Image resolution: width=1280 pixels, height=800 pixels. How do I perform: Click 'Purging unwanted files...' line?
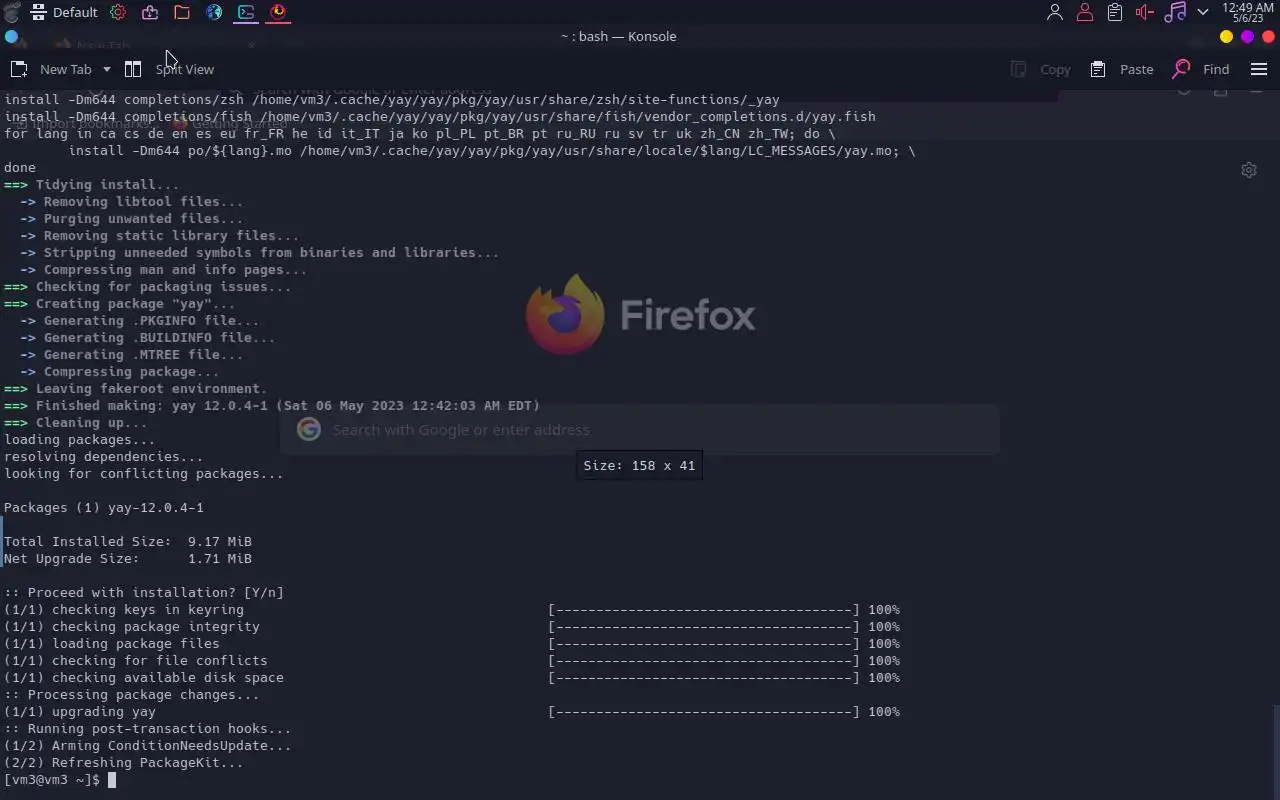click(x=132, y=219)
